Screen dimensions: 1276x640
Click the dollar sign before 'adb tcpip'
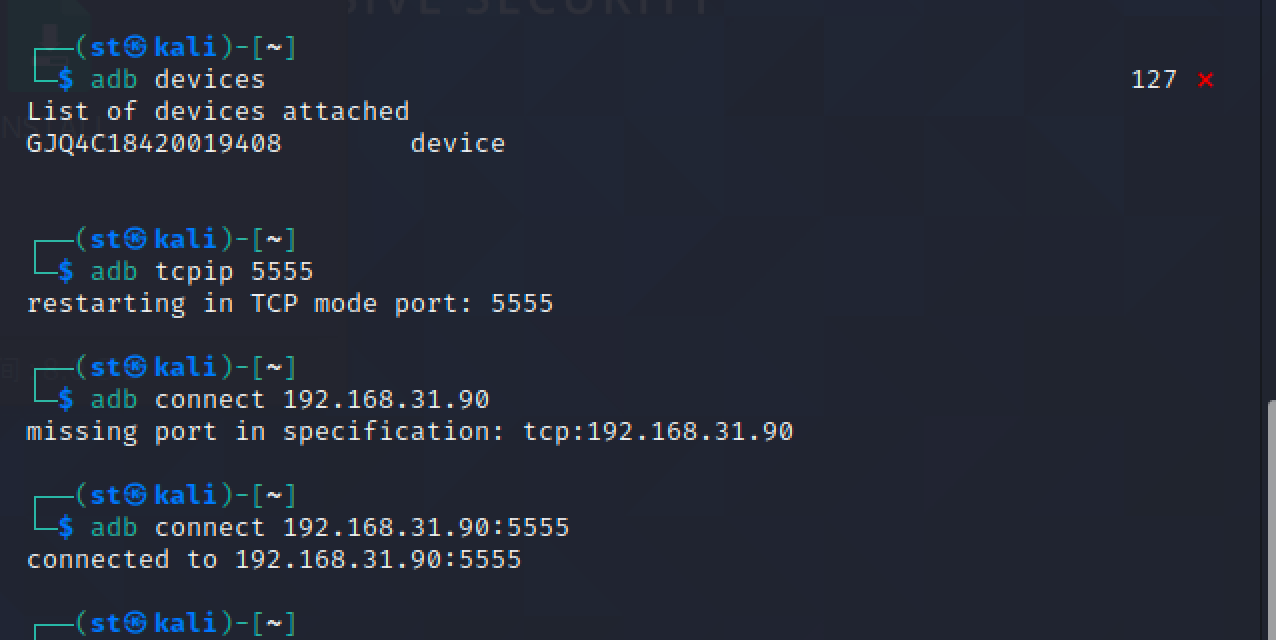click(x=66, y=271)
